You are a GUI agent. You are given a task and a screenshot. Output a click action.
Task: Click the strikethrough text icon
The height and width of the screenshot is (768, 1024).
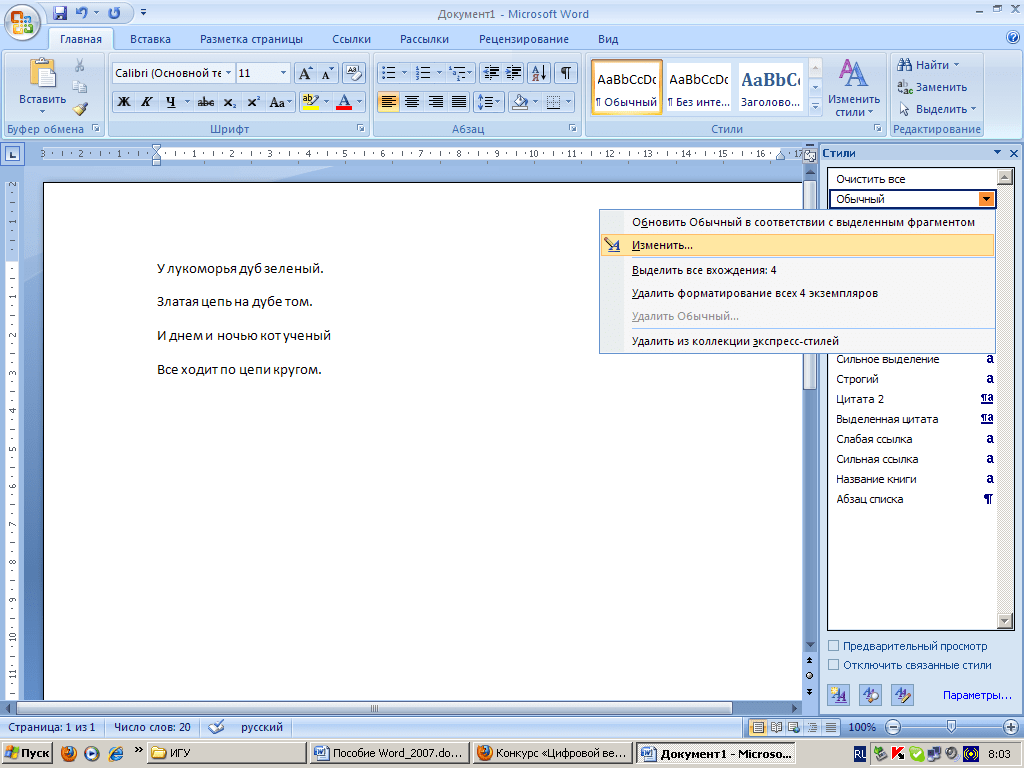pos(206,102)
